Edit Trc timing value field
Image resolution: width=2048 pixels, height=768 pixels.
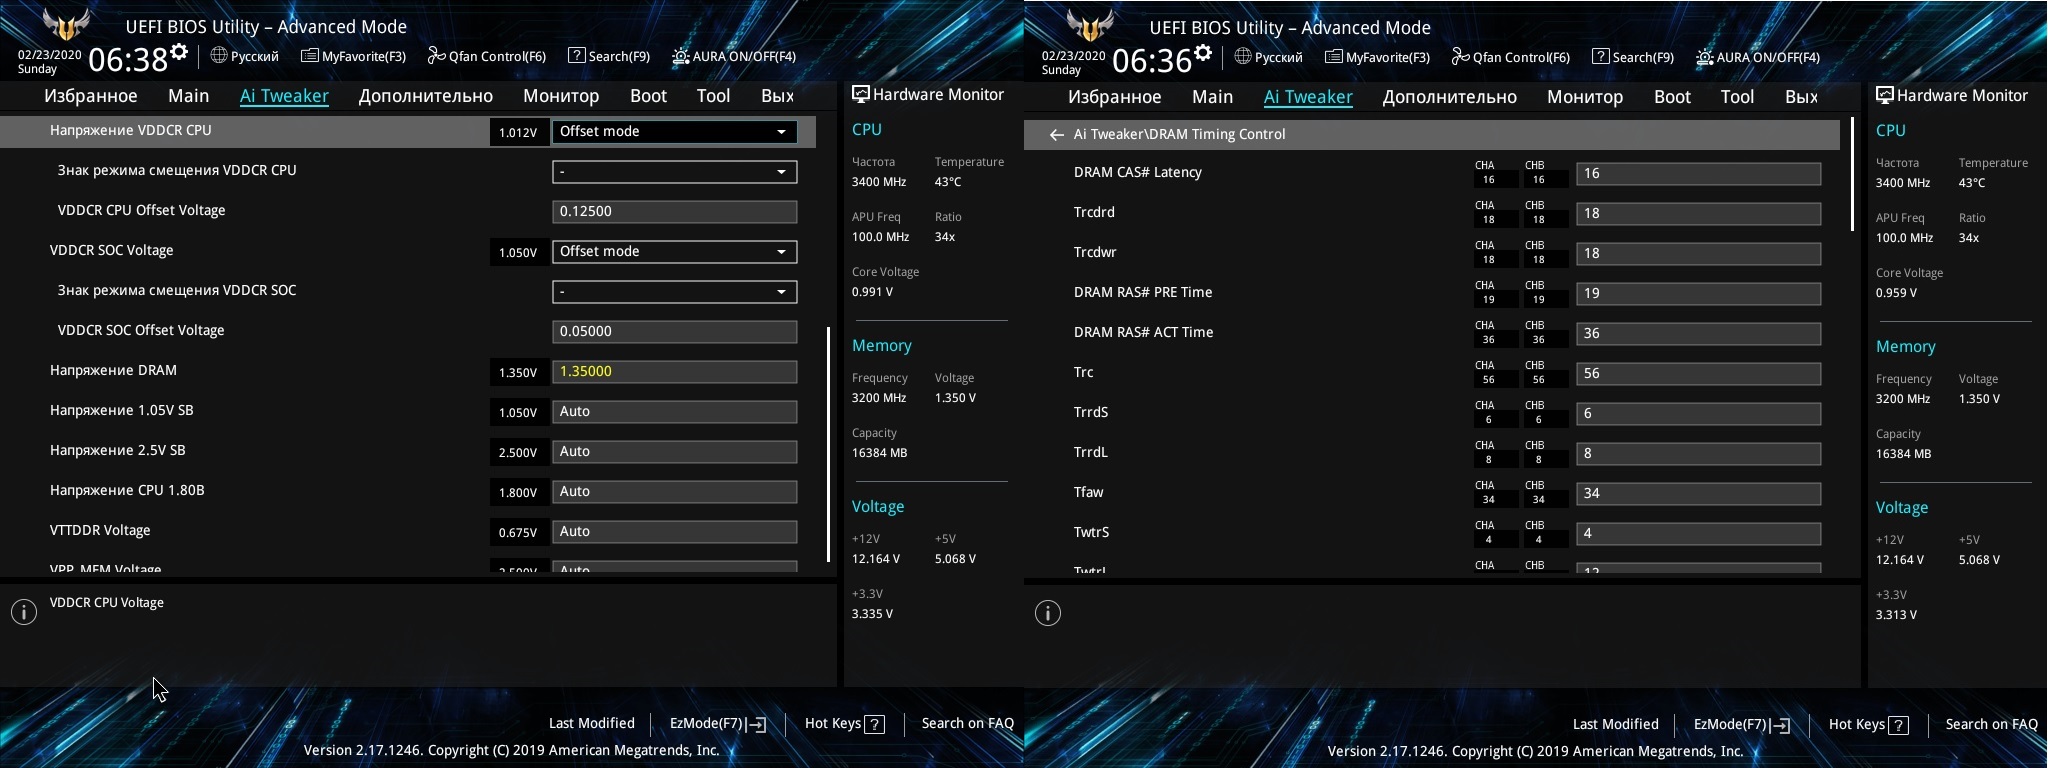tap(1698, 373)
